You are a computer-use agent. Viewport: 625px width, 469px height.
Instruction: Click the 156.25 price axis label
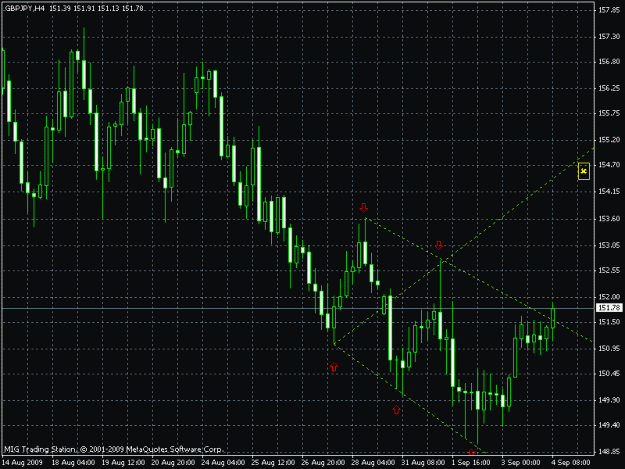(609, 88)
